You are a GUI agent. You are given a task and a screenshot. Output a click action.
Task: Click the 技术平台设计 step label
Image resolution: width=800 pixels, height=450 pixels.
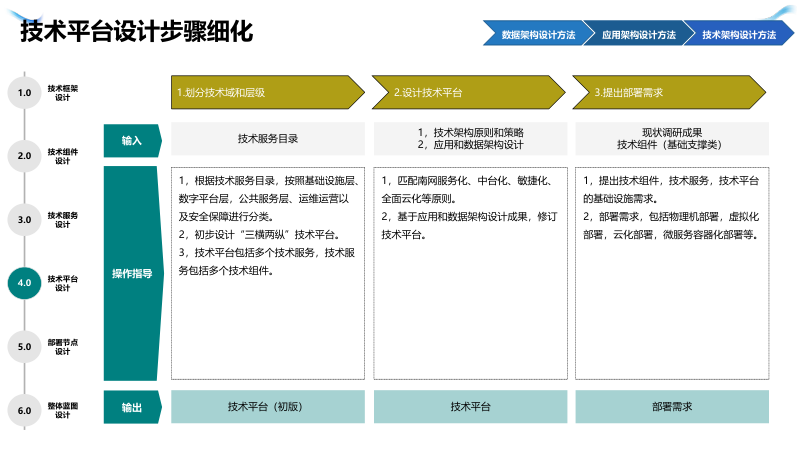pos(63,283)
